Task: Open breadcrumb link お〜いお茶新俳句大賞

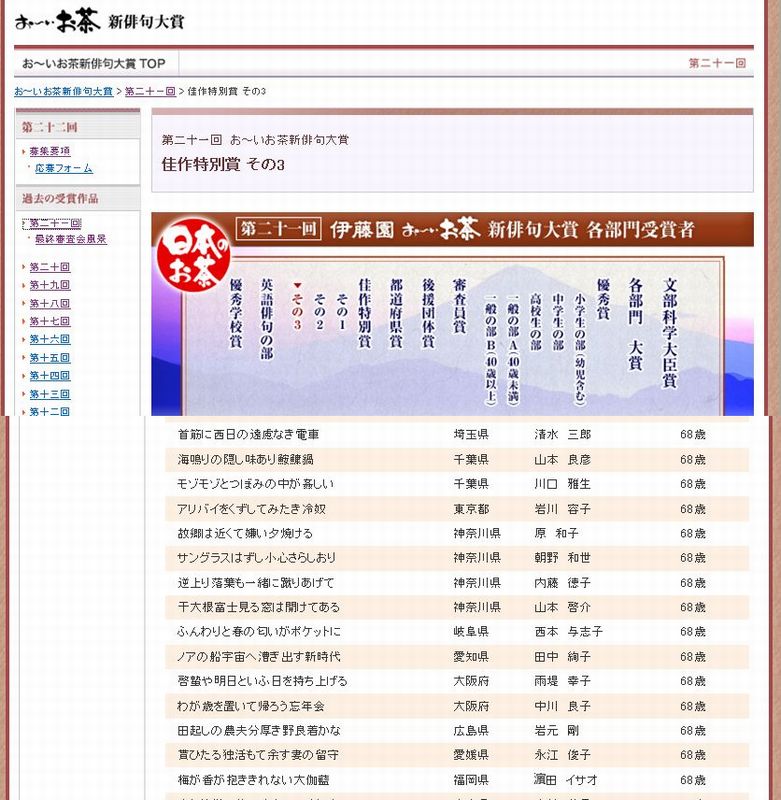Action: (64, 91)
